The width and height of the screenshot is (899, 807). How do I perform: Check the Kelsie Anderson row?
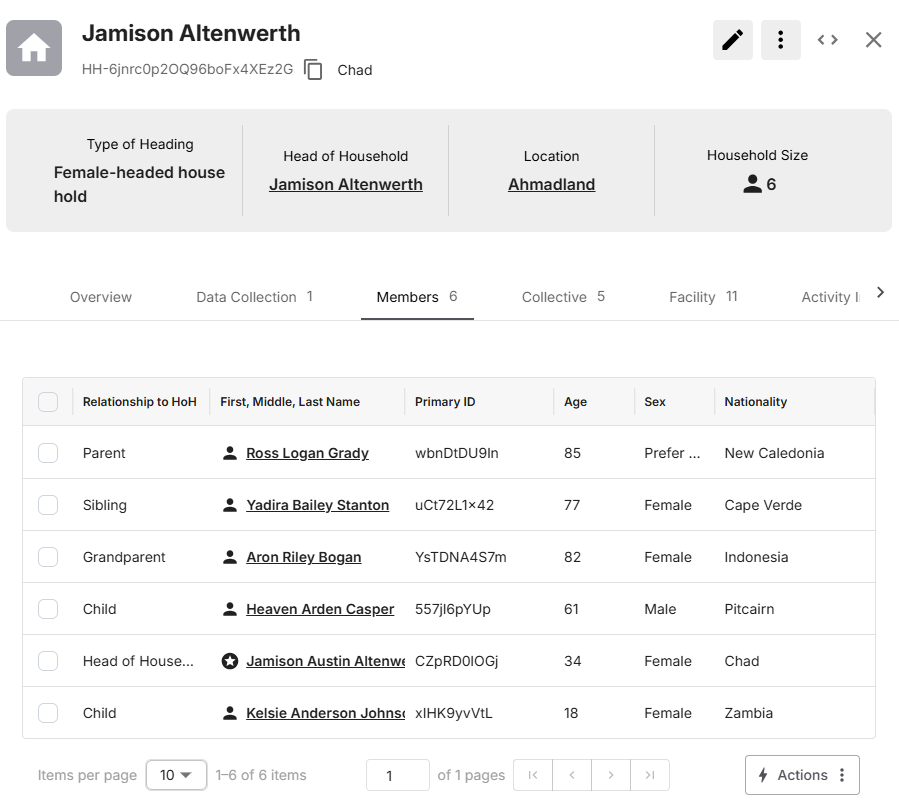point(48,713)
